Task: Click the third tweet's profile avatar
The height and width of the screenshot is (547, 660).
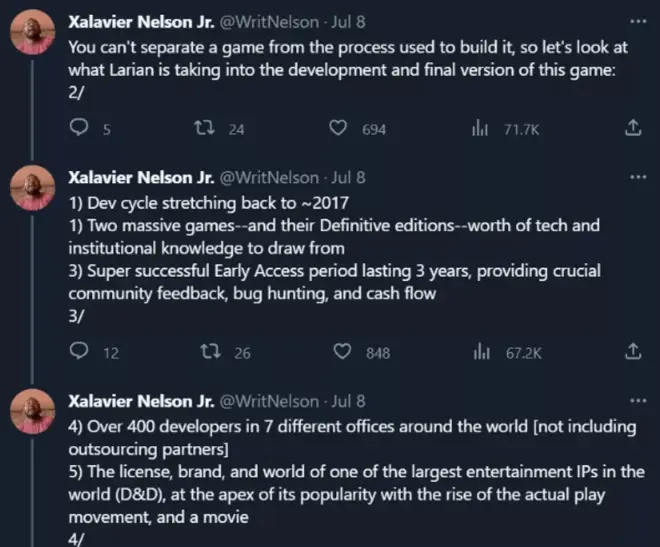Action: pos(32,414)
